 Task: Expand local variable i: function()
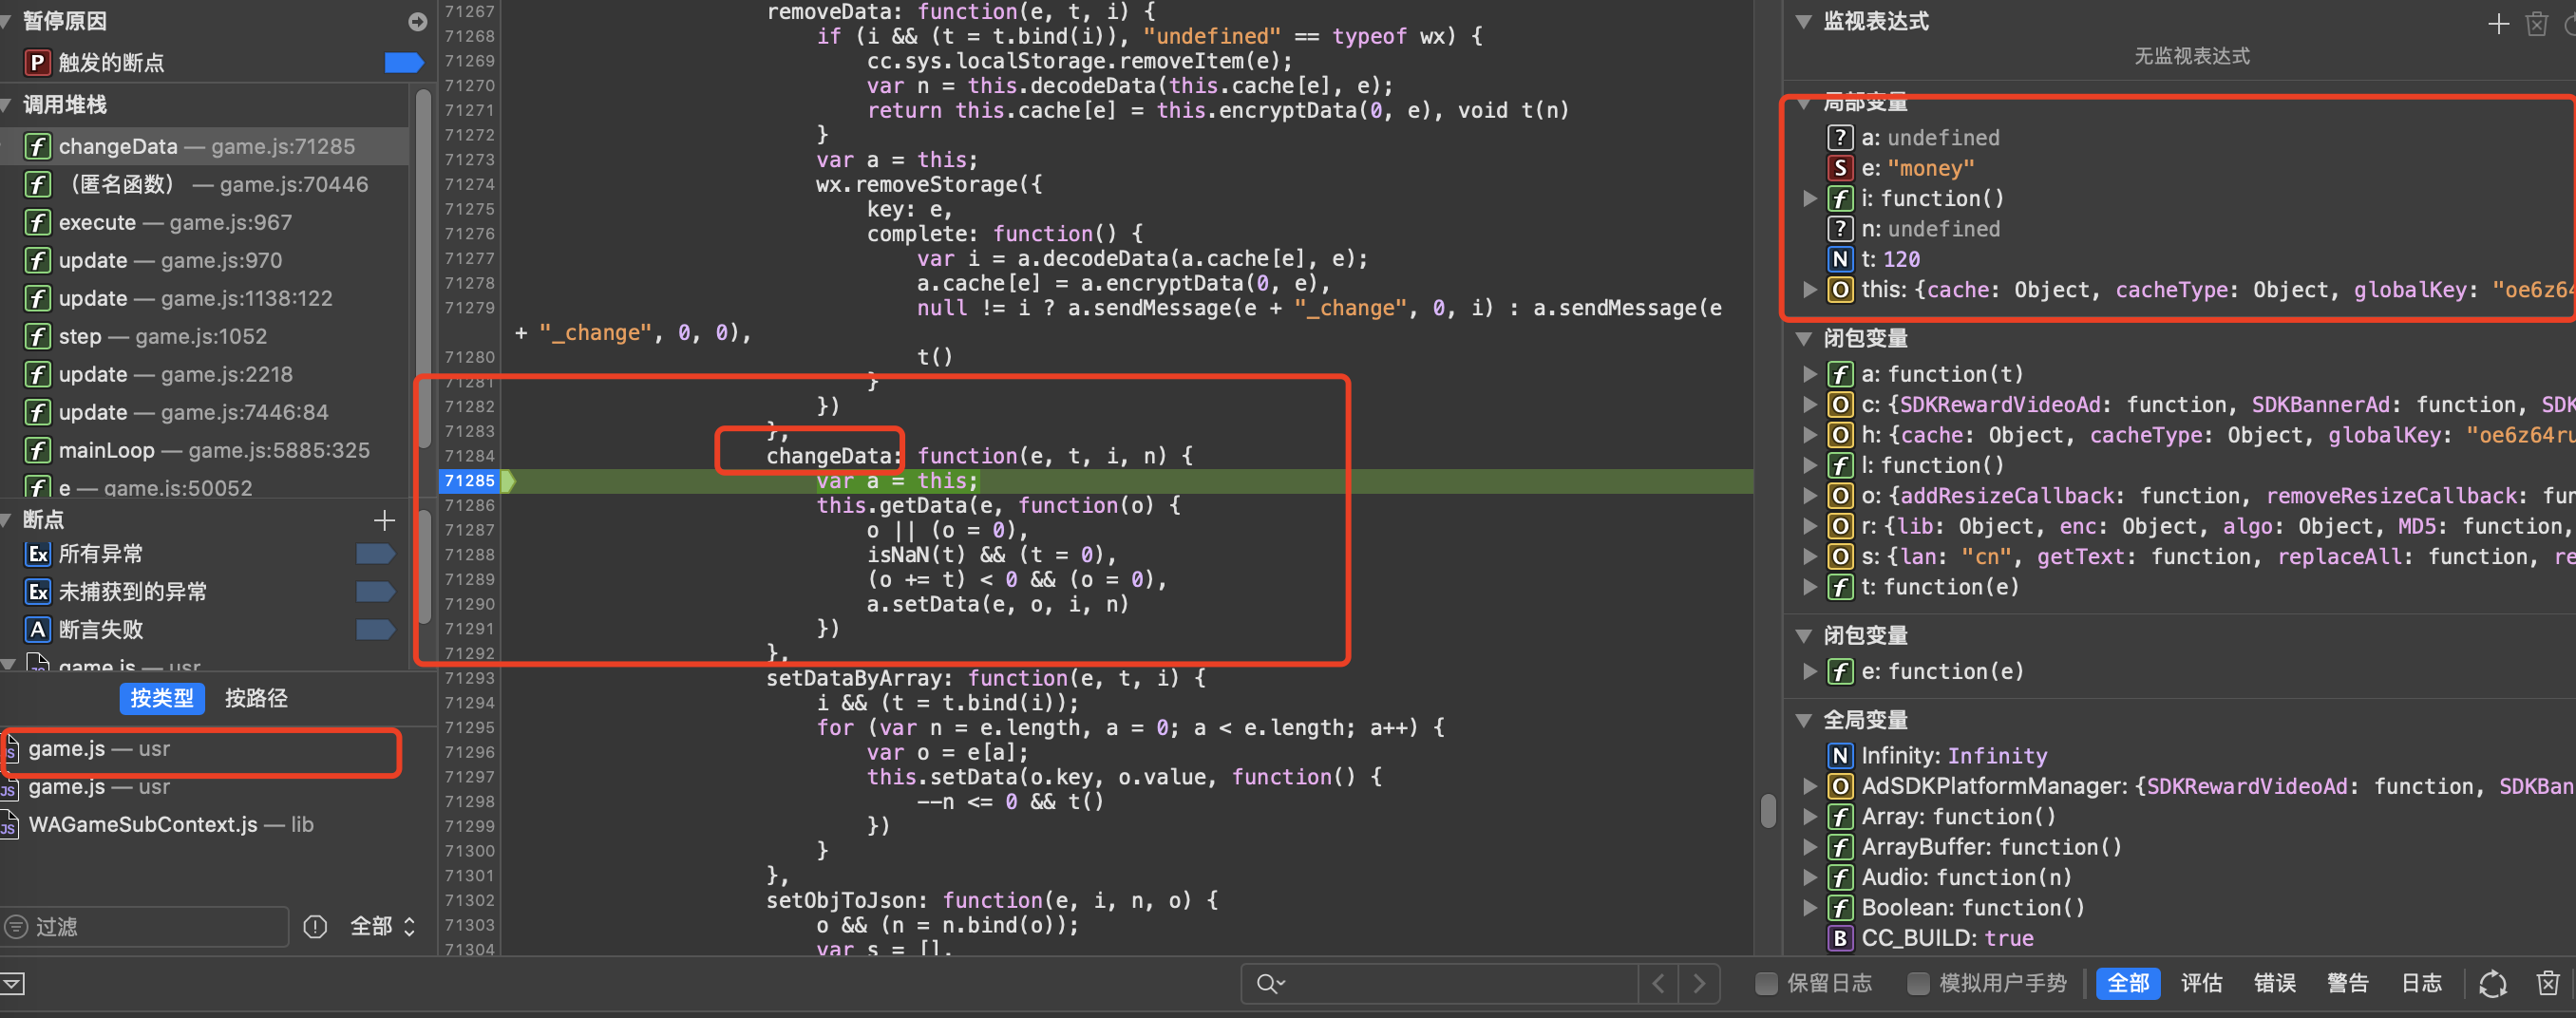[x=1809, y=199]
